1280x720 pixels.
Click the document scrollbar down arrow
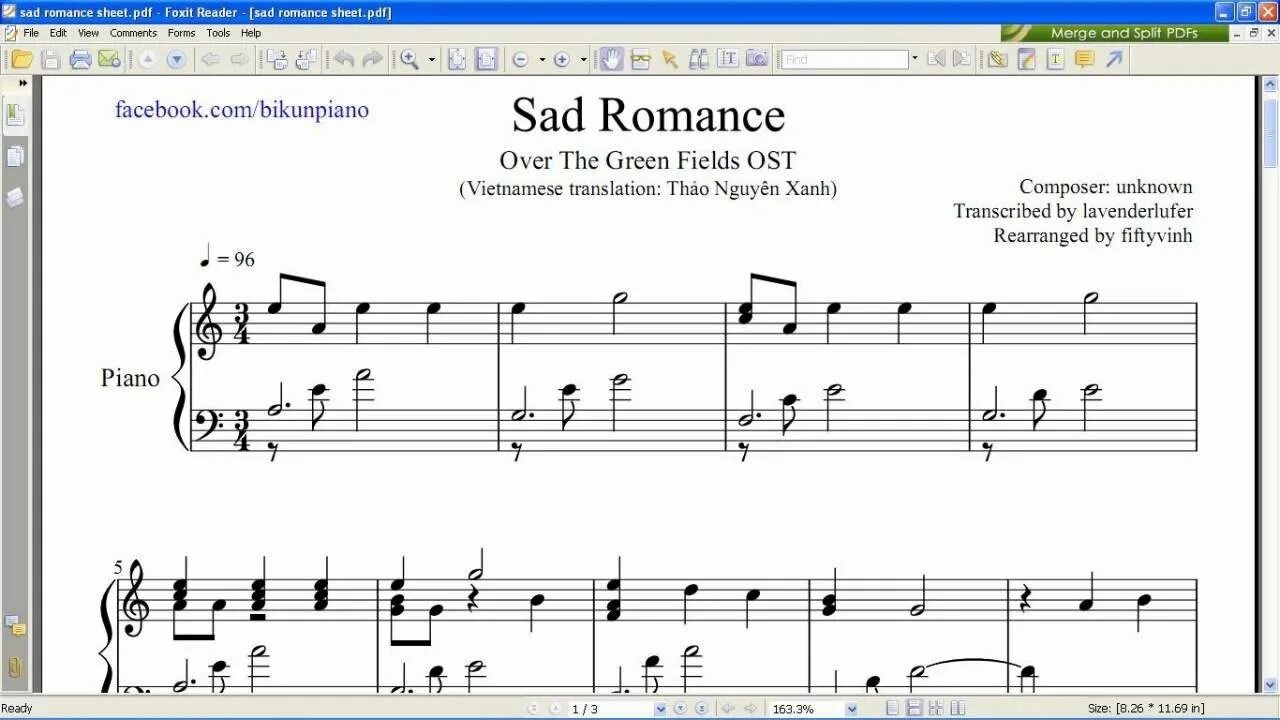1270,687
